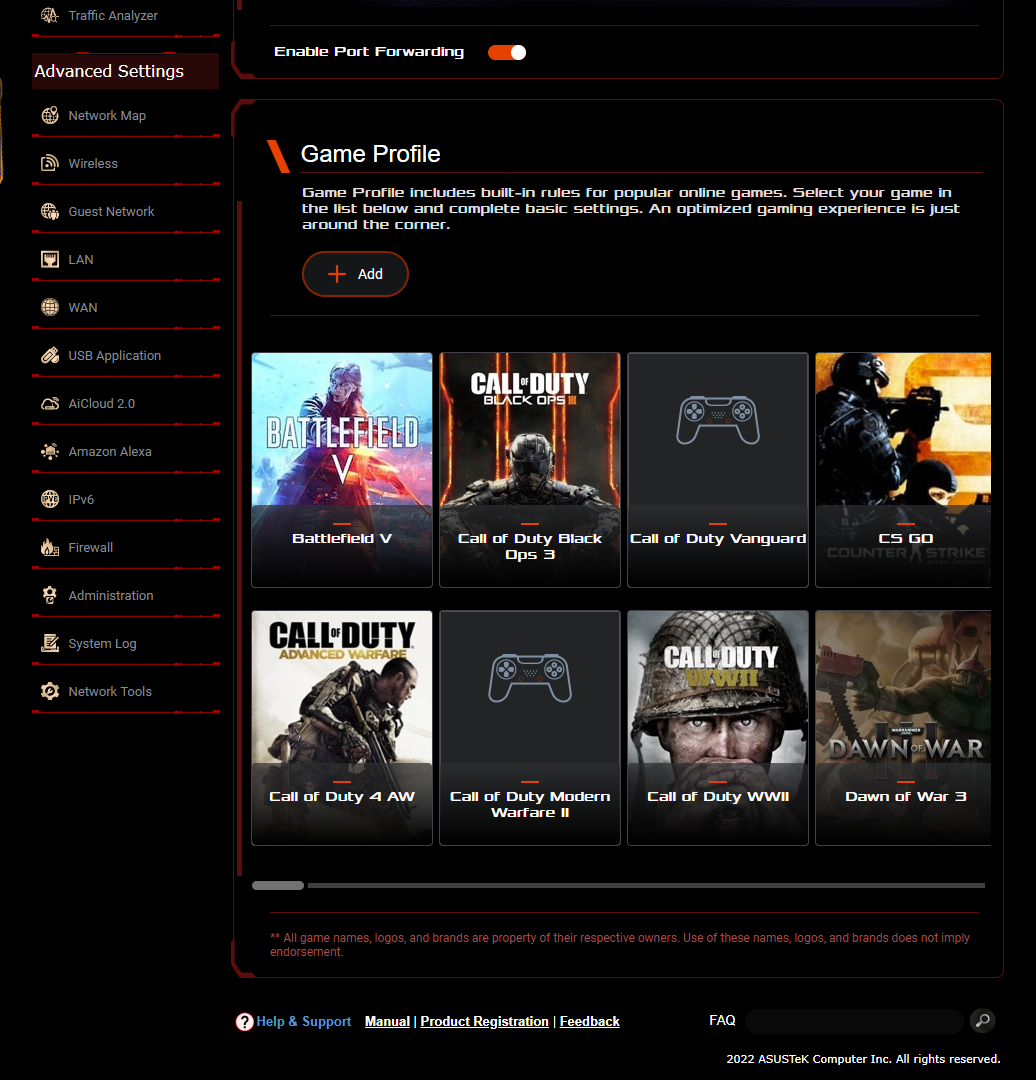Open System Log menu entry
The height and width of the screenshot is (1080, 1036).
coord(126,643)
